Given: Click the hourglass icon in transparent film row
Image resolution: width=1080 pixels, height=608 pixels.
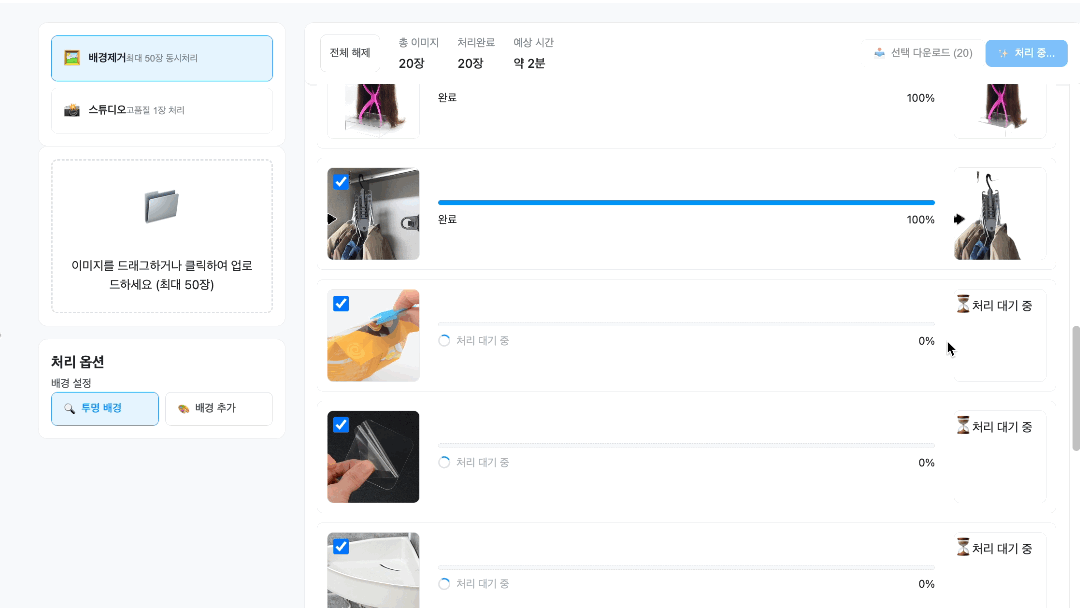Looking at the screenshot, I should click(x=963, y=426).
